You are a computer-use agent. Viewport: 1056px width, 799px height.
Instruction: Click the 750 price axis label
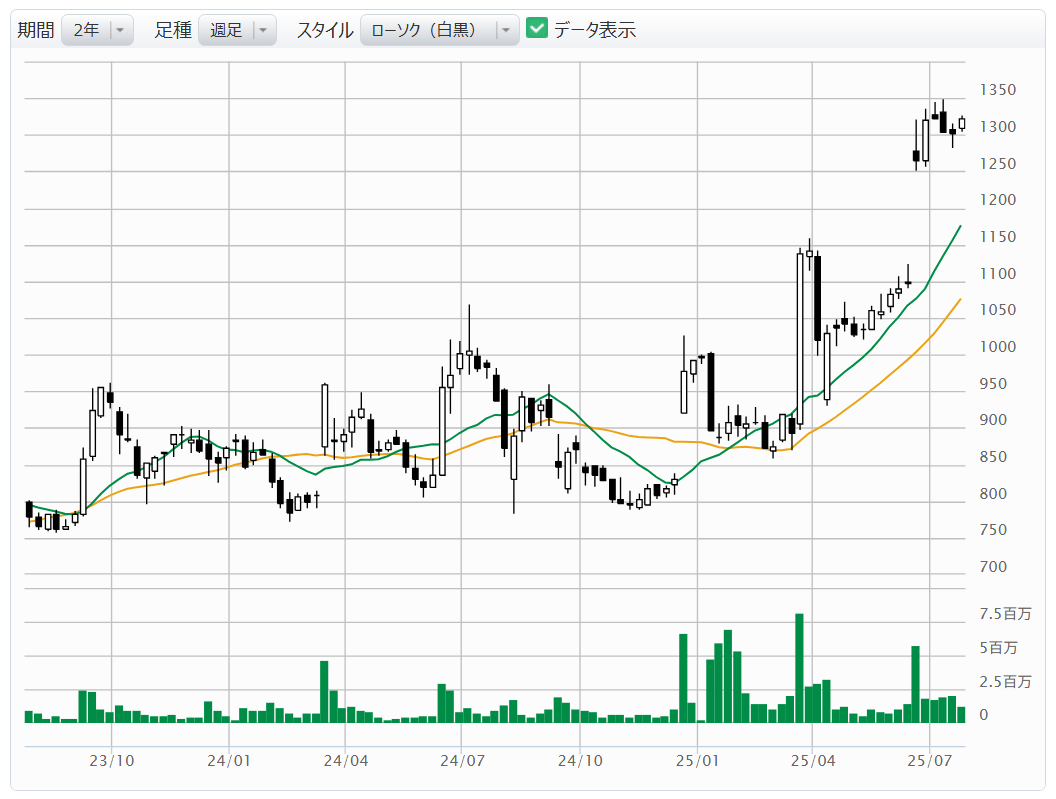tap(993, 530)
